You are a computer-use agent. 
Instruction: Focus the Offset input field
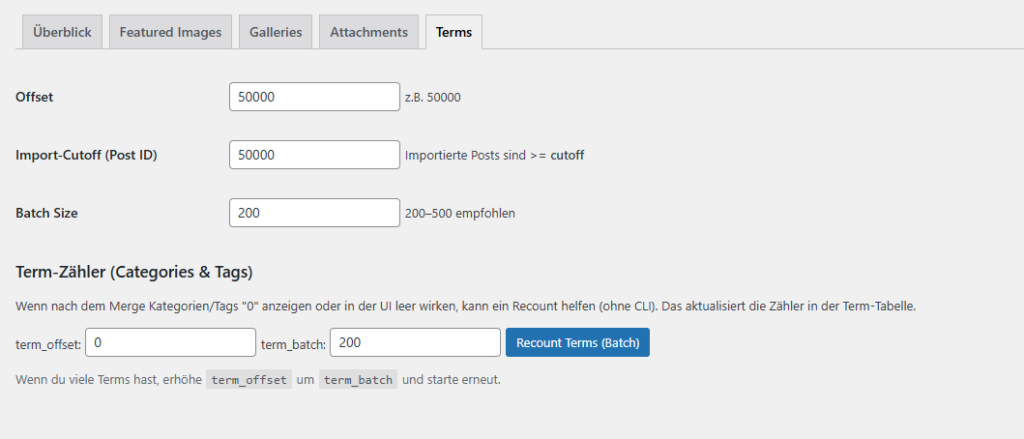pyautogui.click(x=314, y=97)
